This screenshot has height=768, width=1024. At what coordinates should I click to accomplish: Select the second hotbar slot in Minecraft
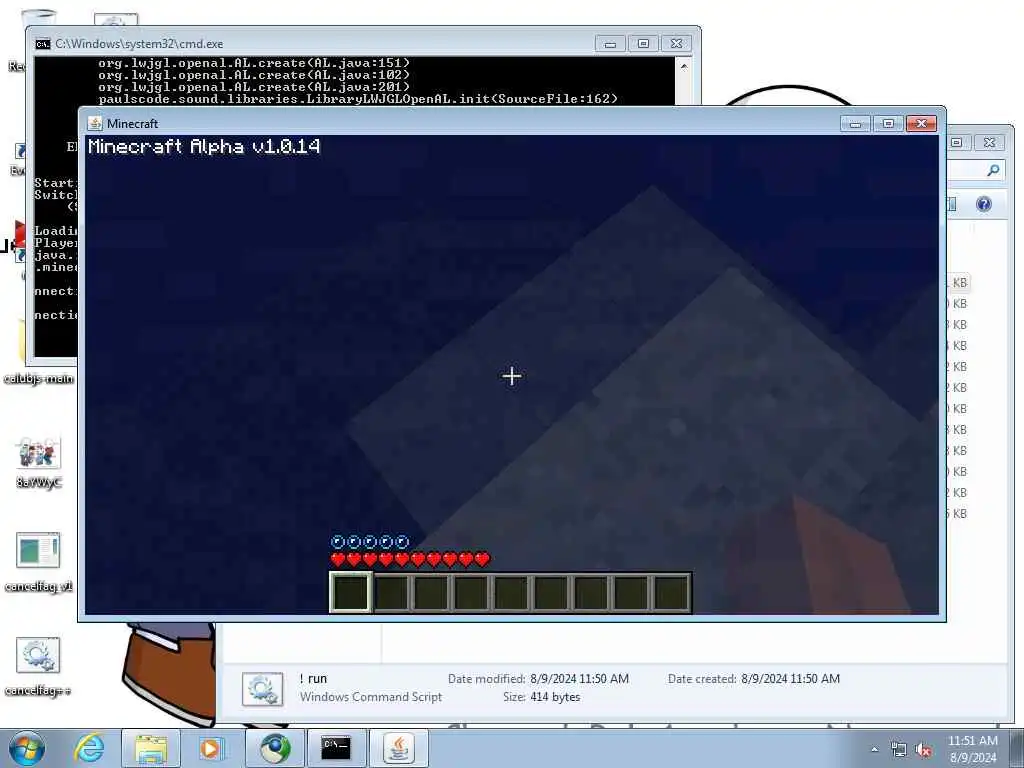391,593
